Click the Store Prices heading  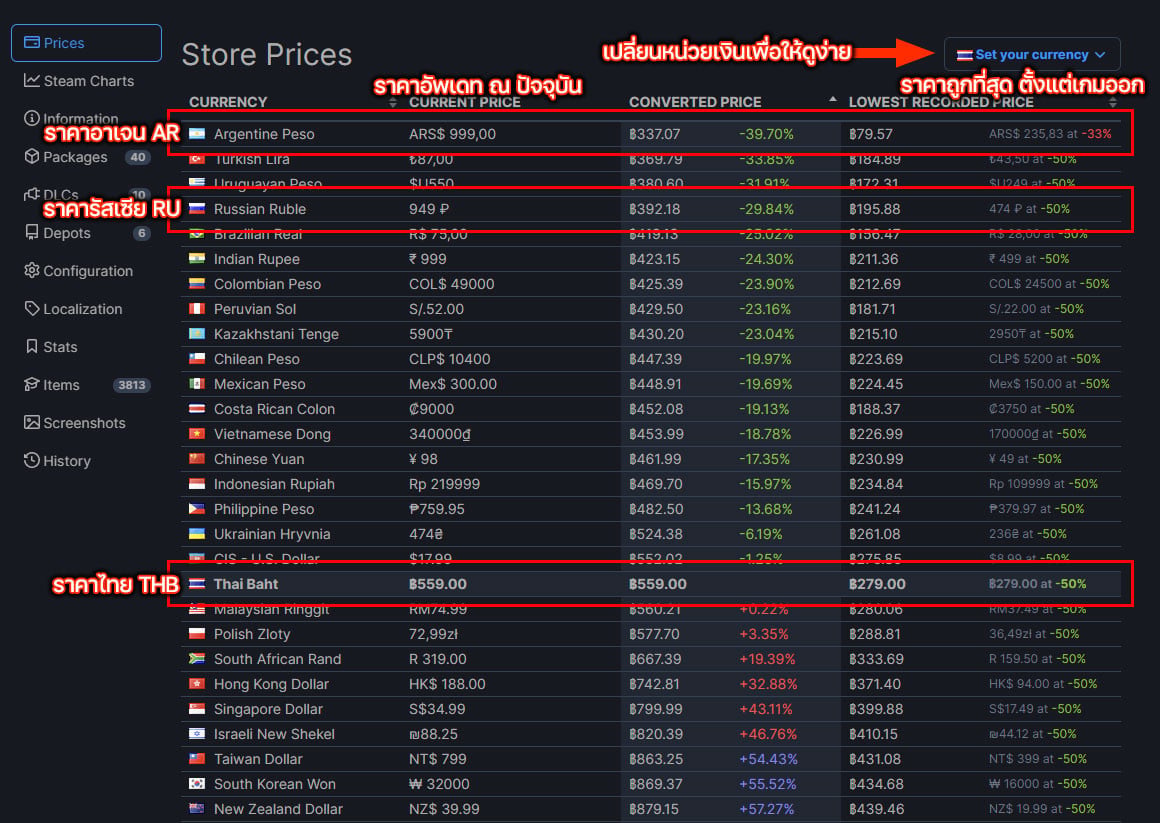pyautogui.click(x=266, y=55)
